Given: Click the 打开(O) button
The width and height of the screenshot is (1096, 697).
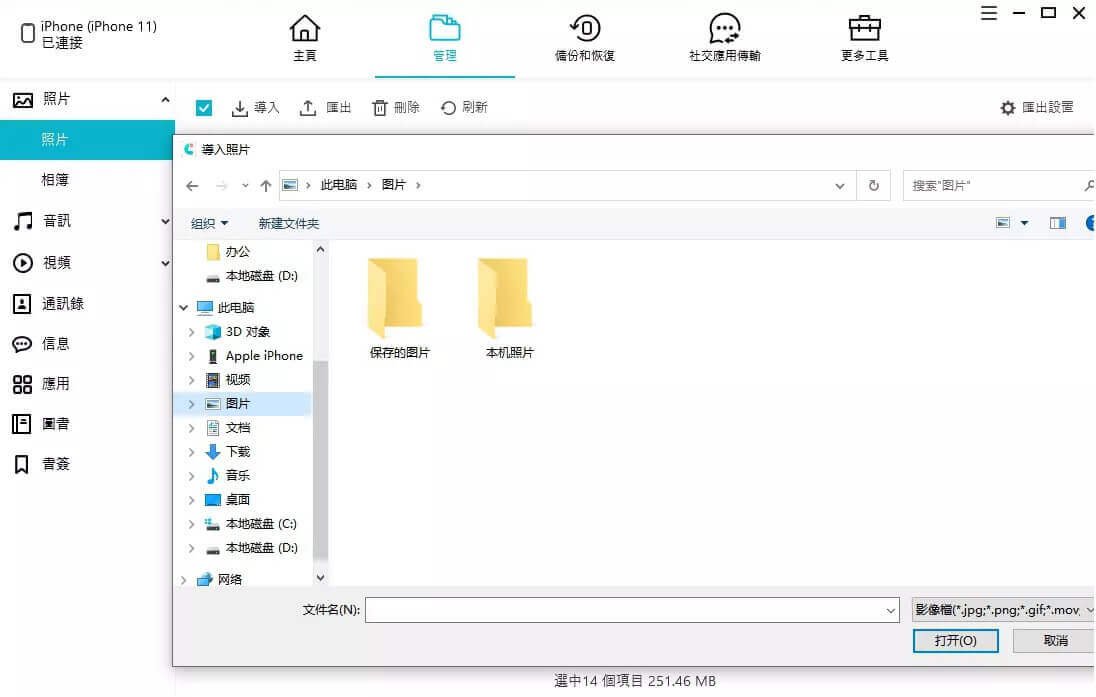Looking at the screenshot, I should pos(955,640).
